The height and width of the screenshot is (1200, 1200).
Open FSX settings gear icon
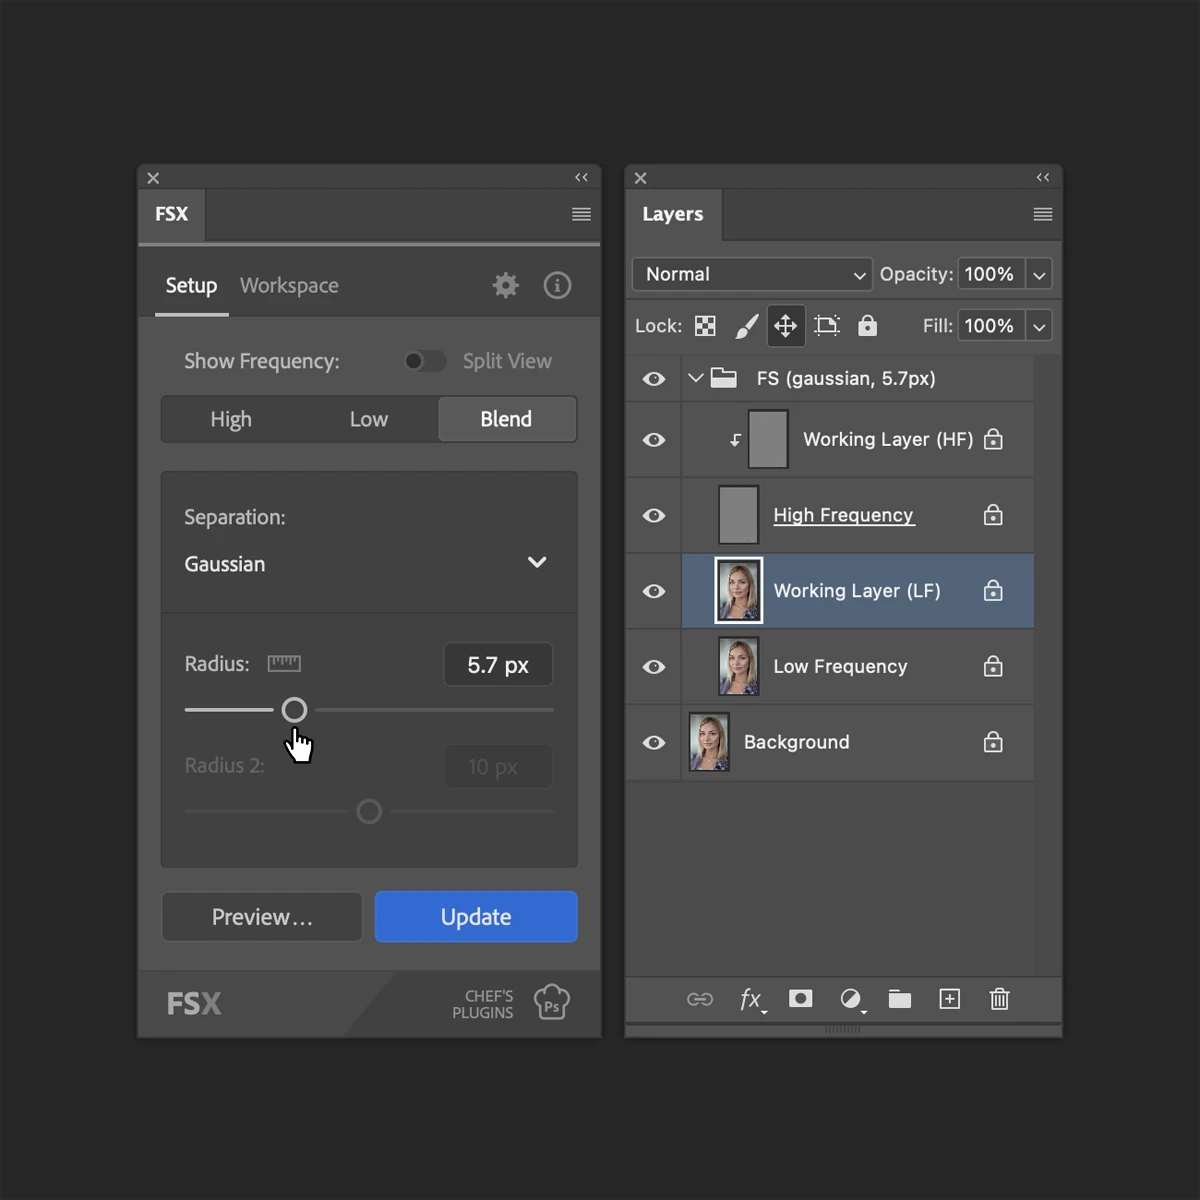click(506, 285)
